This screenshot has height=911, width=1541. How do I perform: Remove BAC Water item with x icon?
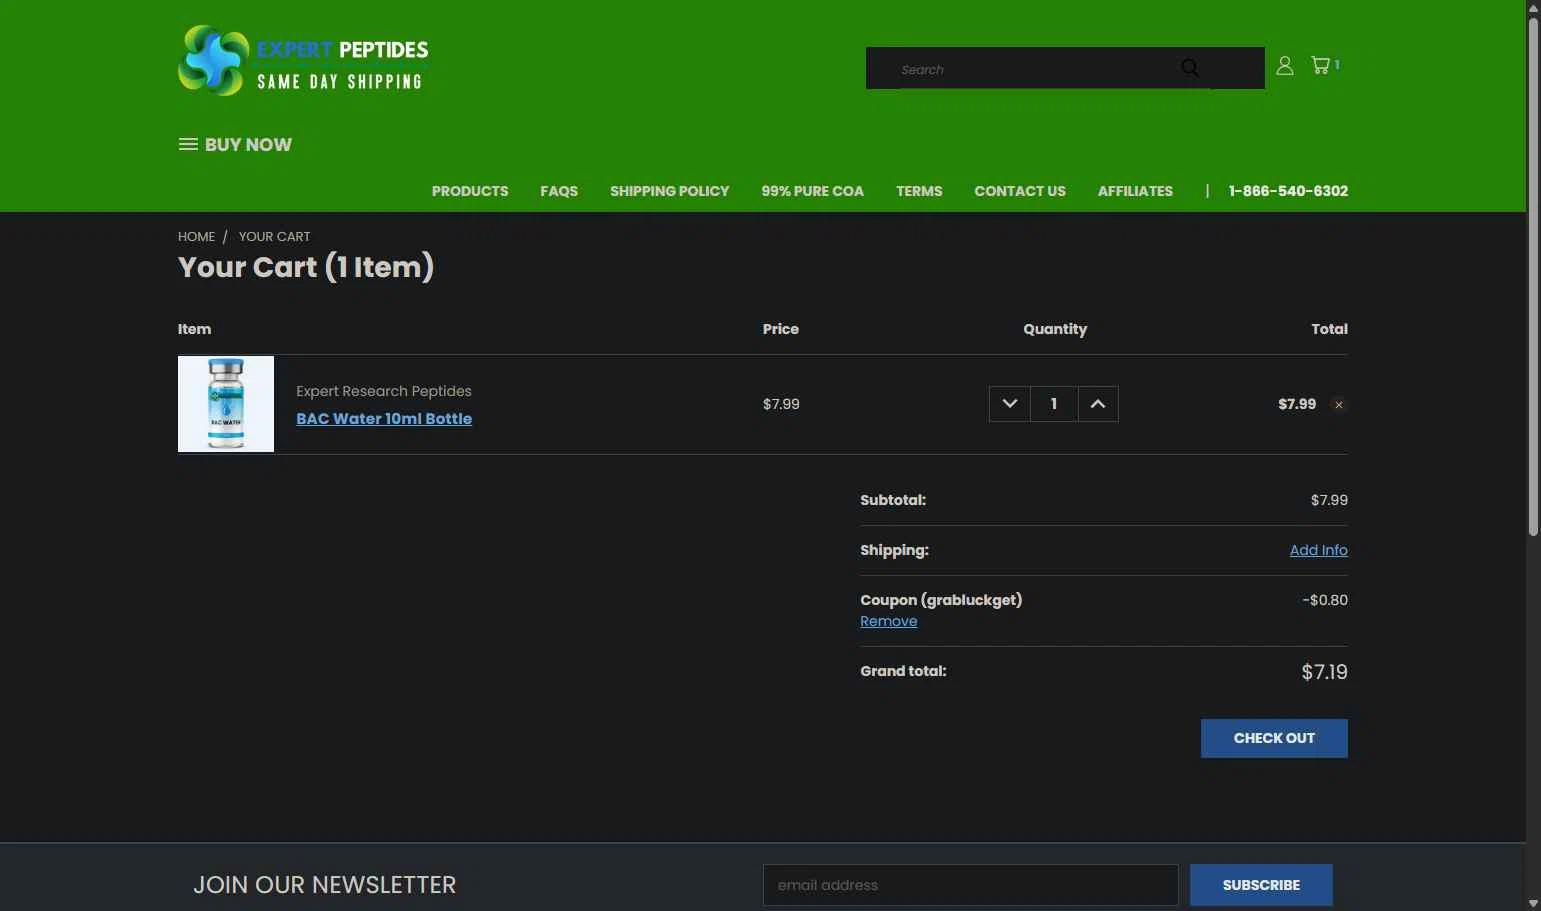point(1339,405)
